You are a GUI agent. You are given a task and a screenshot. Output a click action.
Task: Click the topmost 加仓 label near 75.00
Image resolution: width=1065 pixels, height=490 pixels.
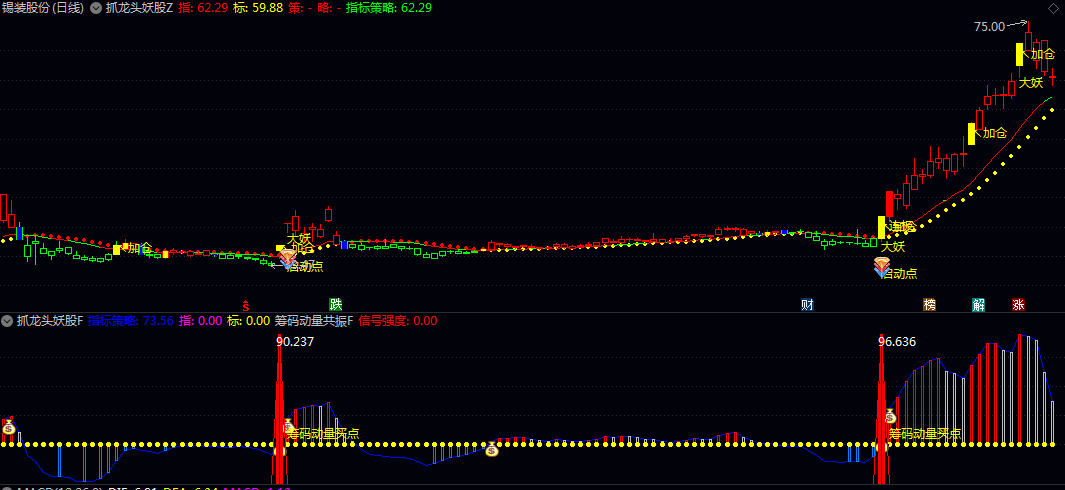[x=1043, y=54]
